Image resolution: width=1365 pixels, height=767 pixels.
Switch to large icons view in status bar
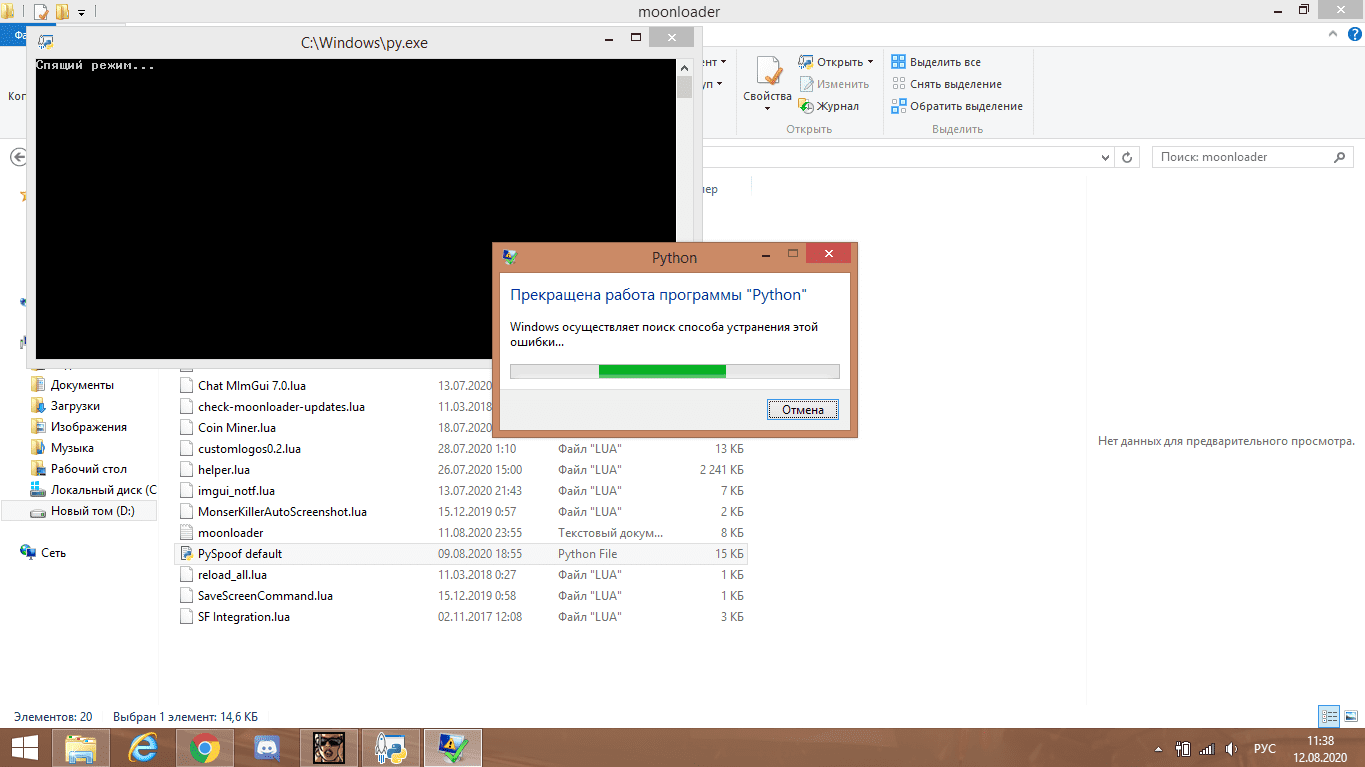point(1349,716)
